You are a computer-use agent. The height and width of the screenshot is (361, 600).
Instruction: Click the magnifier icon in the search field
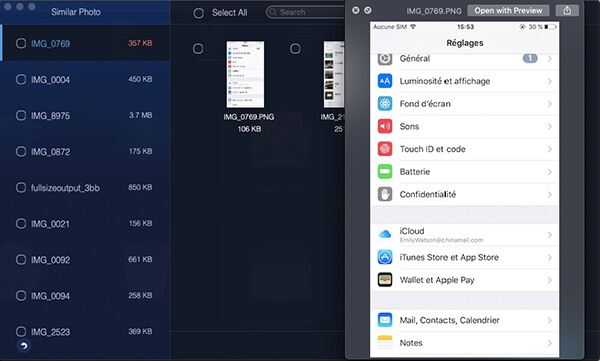(273, 12)
